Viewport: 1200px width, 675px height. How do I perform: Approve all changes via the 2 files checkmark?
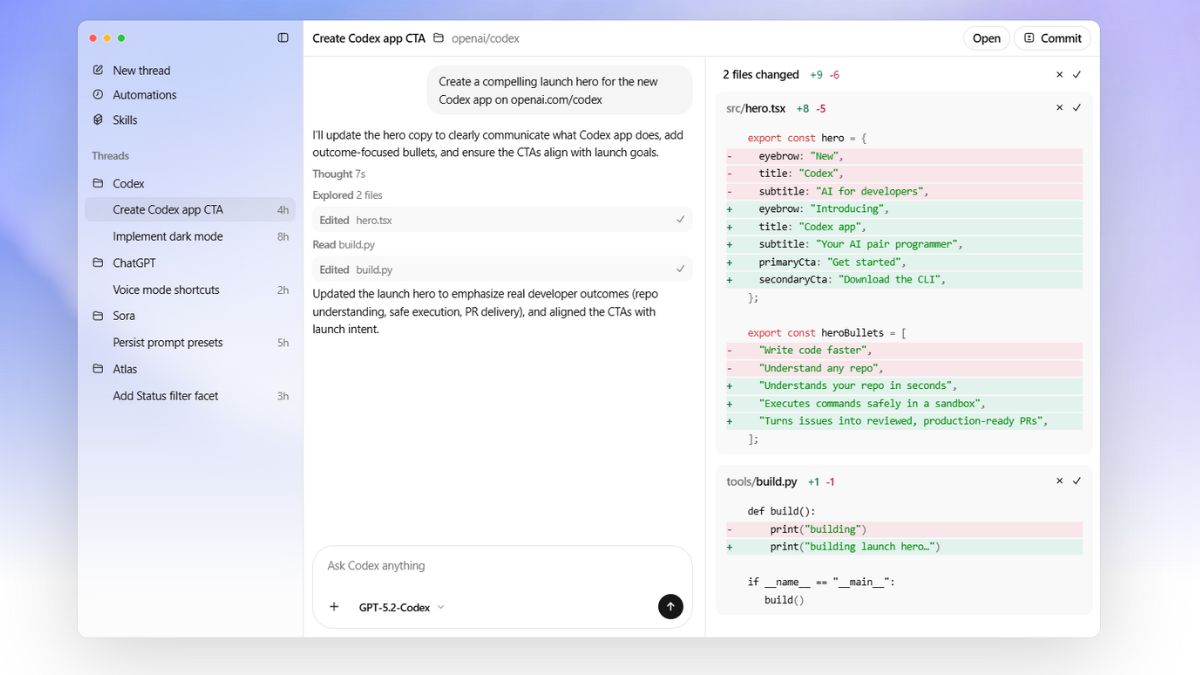click(x=1077, y=74)
